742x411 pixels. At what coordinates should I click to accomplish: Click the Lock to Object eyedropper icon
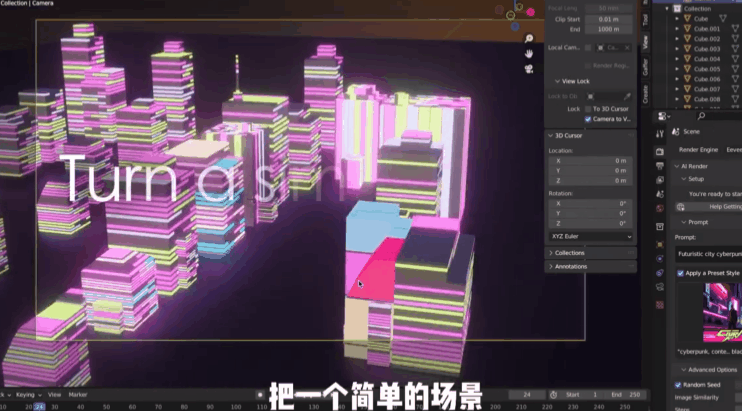click(x=627, y=96)
